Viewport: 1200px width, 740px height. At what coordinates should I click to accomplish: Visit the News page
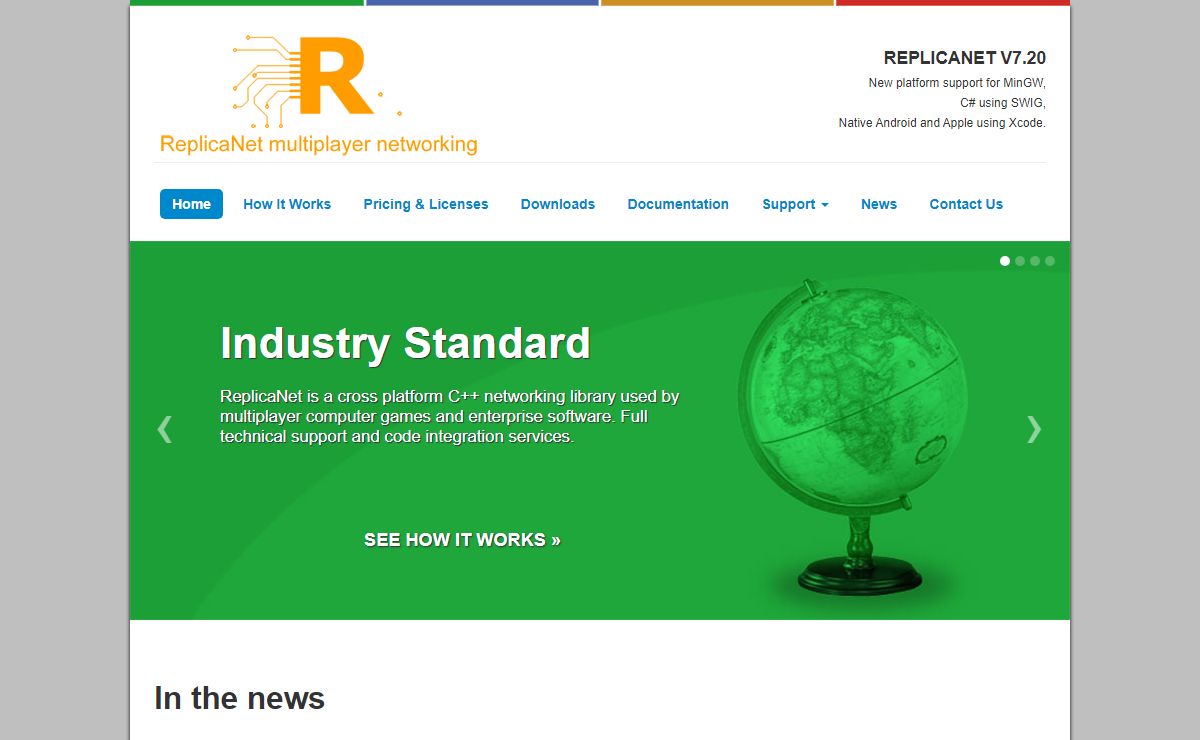[879, 204]
